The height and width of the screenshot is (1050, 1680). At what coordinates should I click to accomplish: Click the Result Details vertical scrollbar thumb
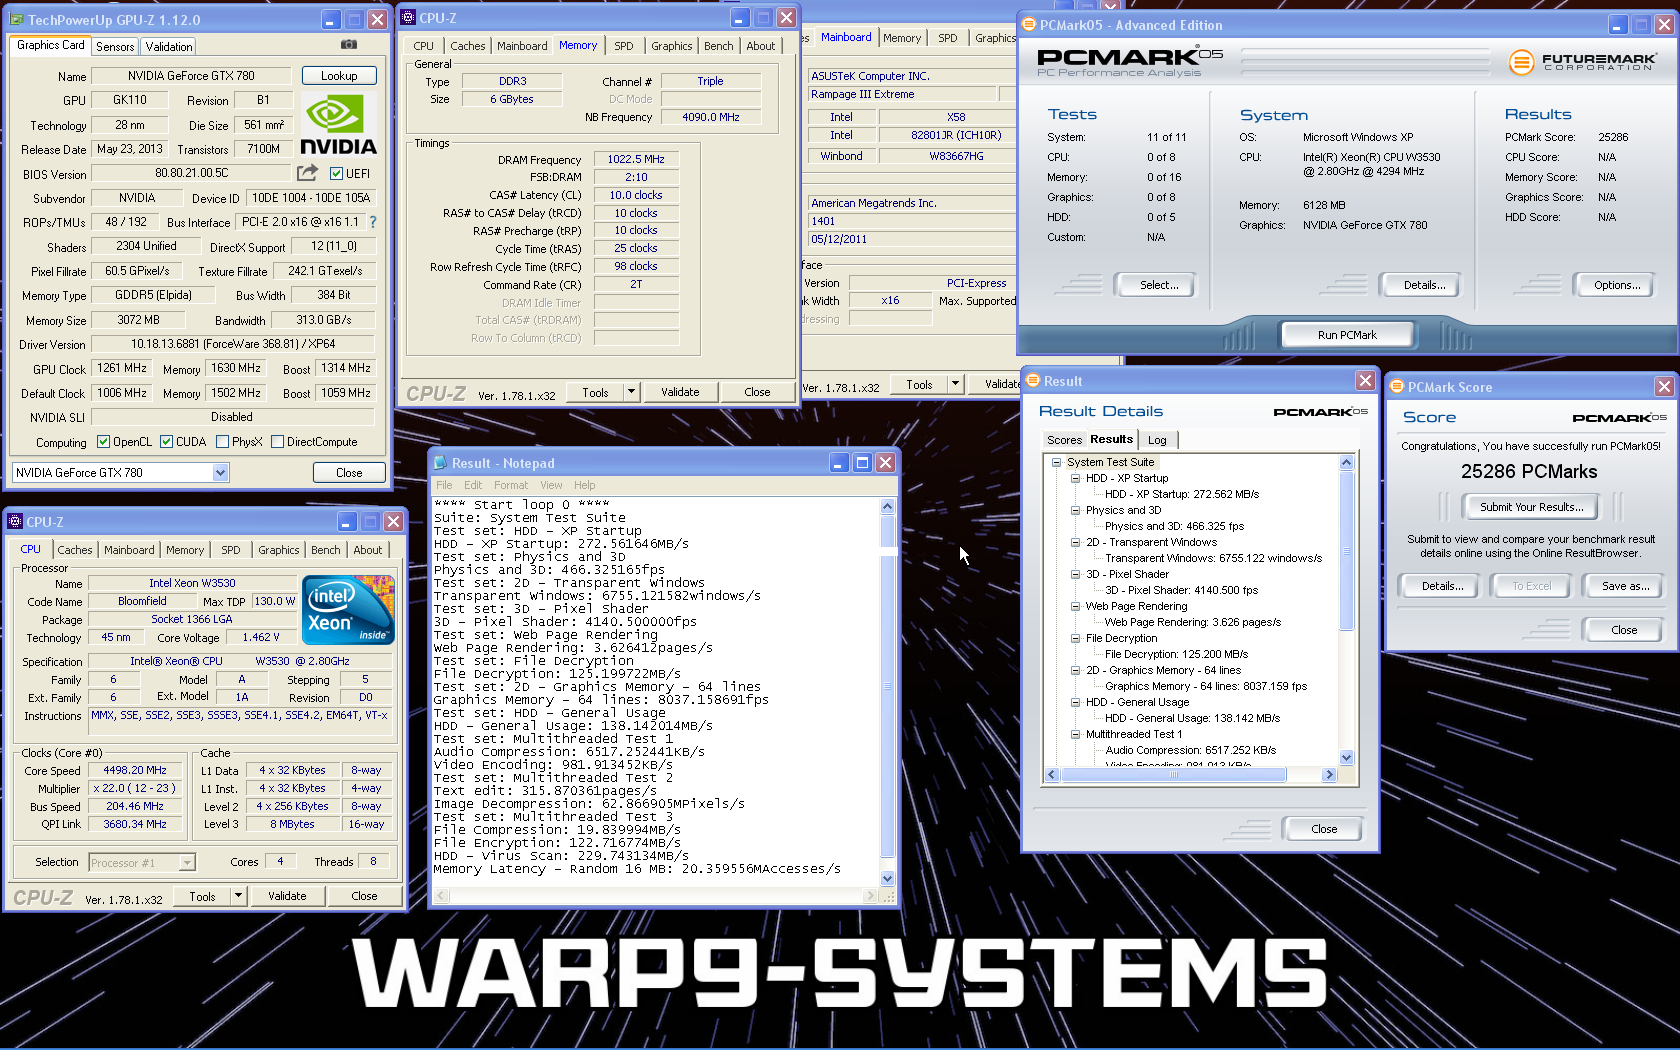1346,551
